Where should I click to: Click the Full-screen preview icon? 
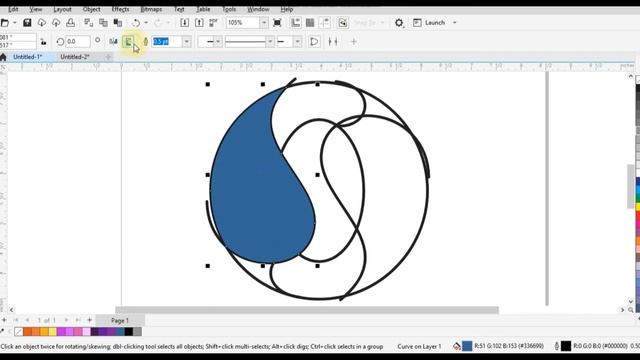click(x=277, y=23)
